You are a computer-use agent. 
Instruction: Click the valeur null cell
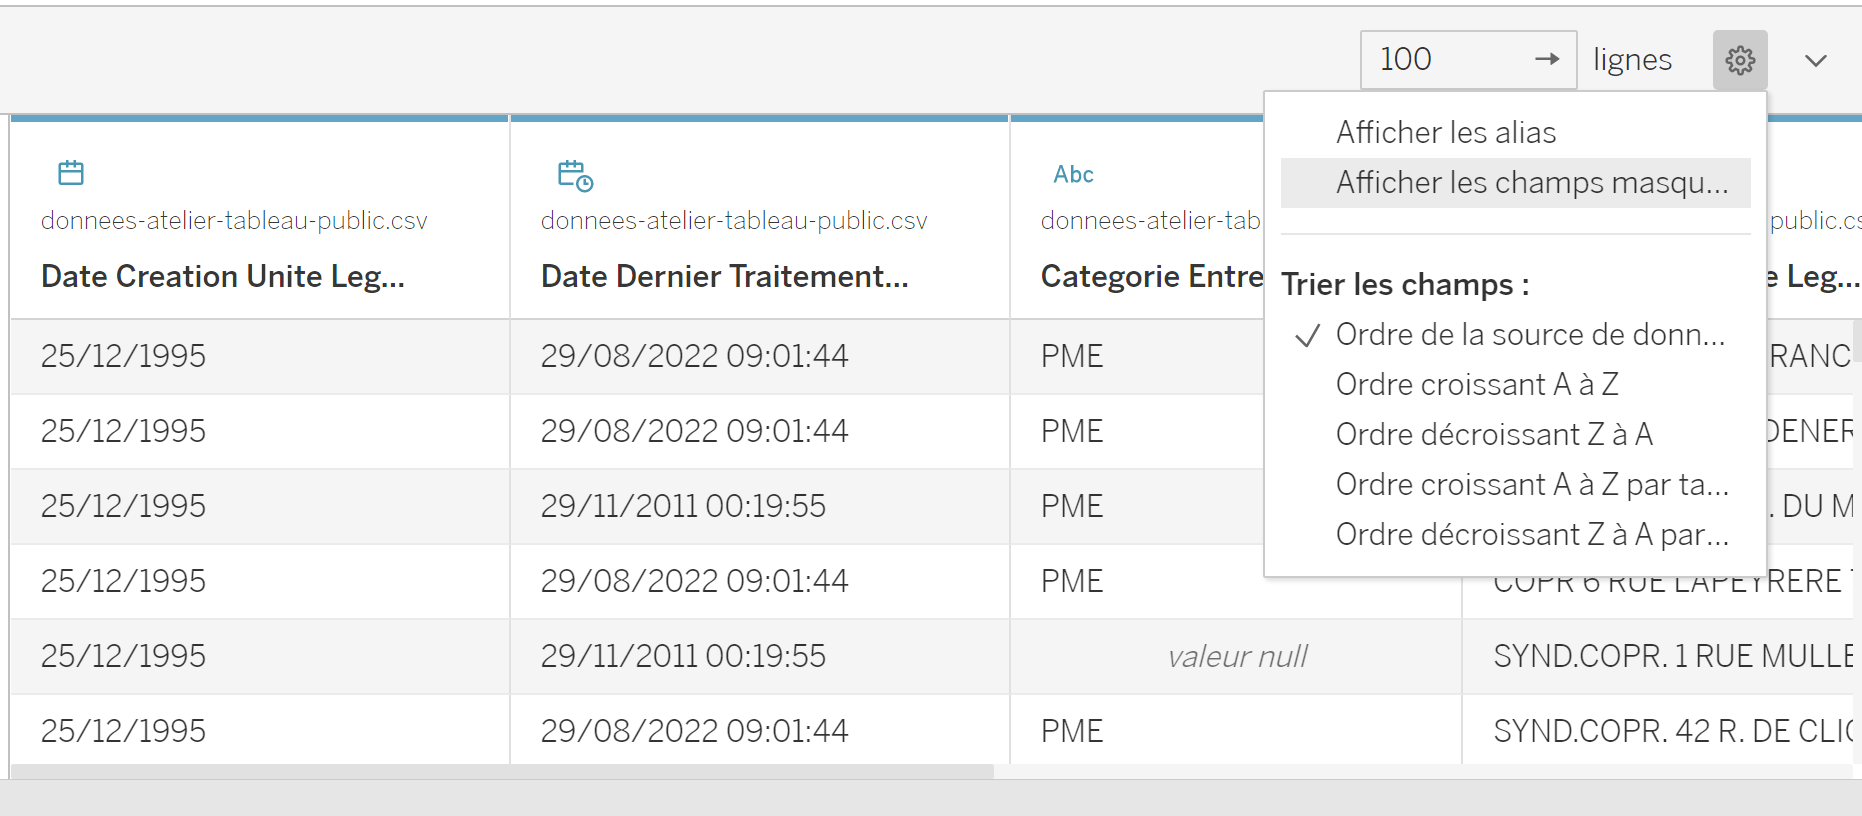(x=1236, y=657)
